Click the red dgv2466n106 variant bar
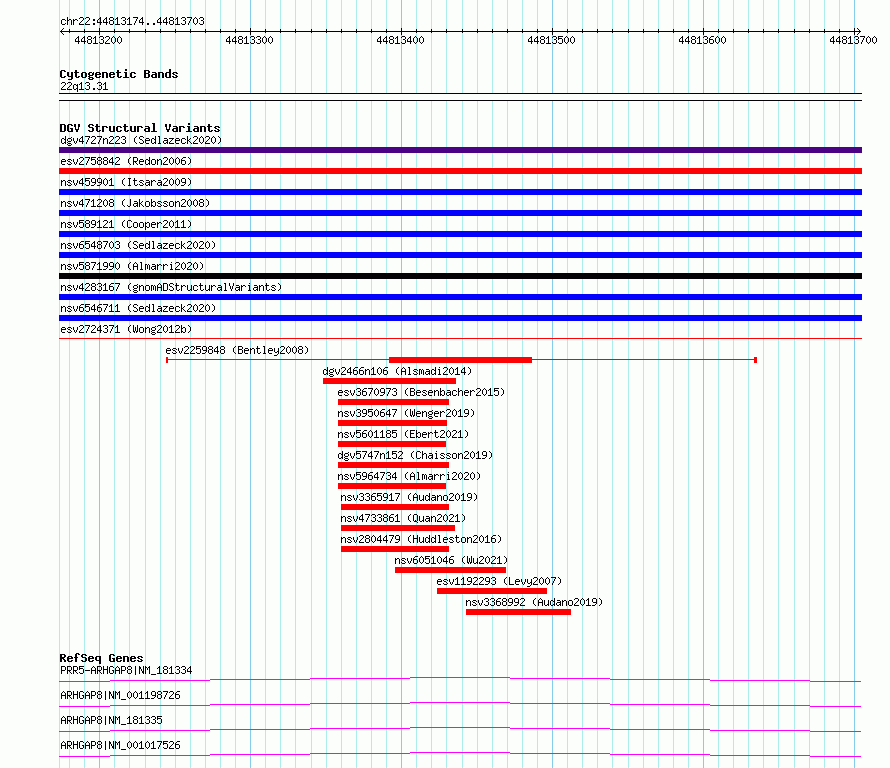 tap(389, 381)
